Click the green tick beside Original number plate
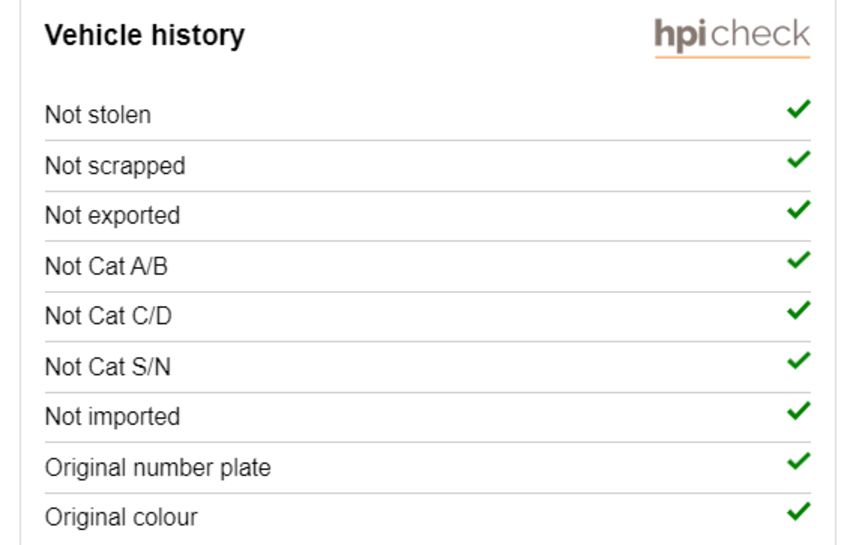 [799, 461]
